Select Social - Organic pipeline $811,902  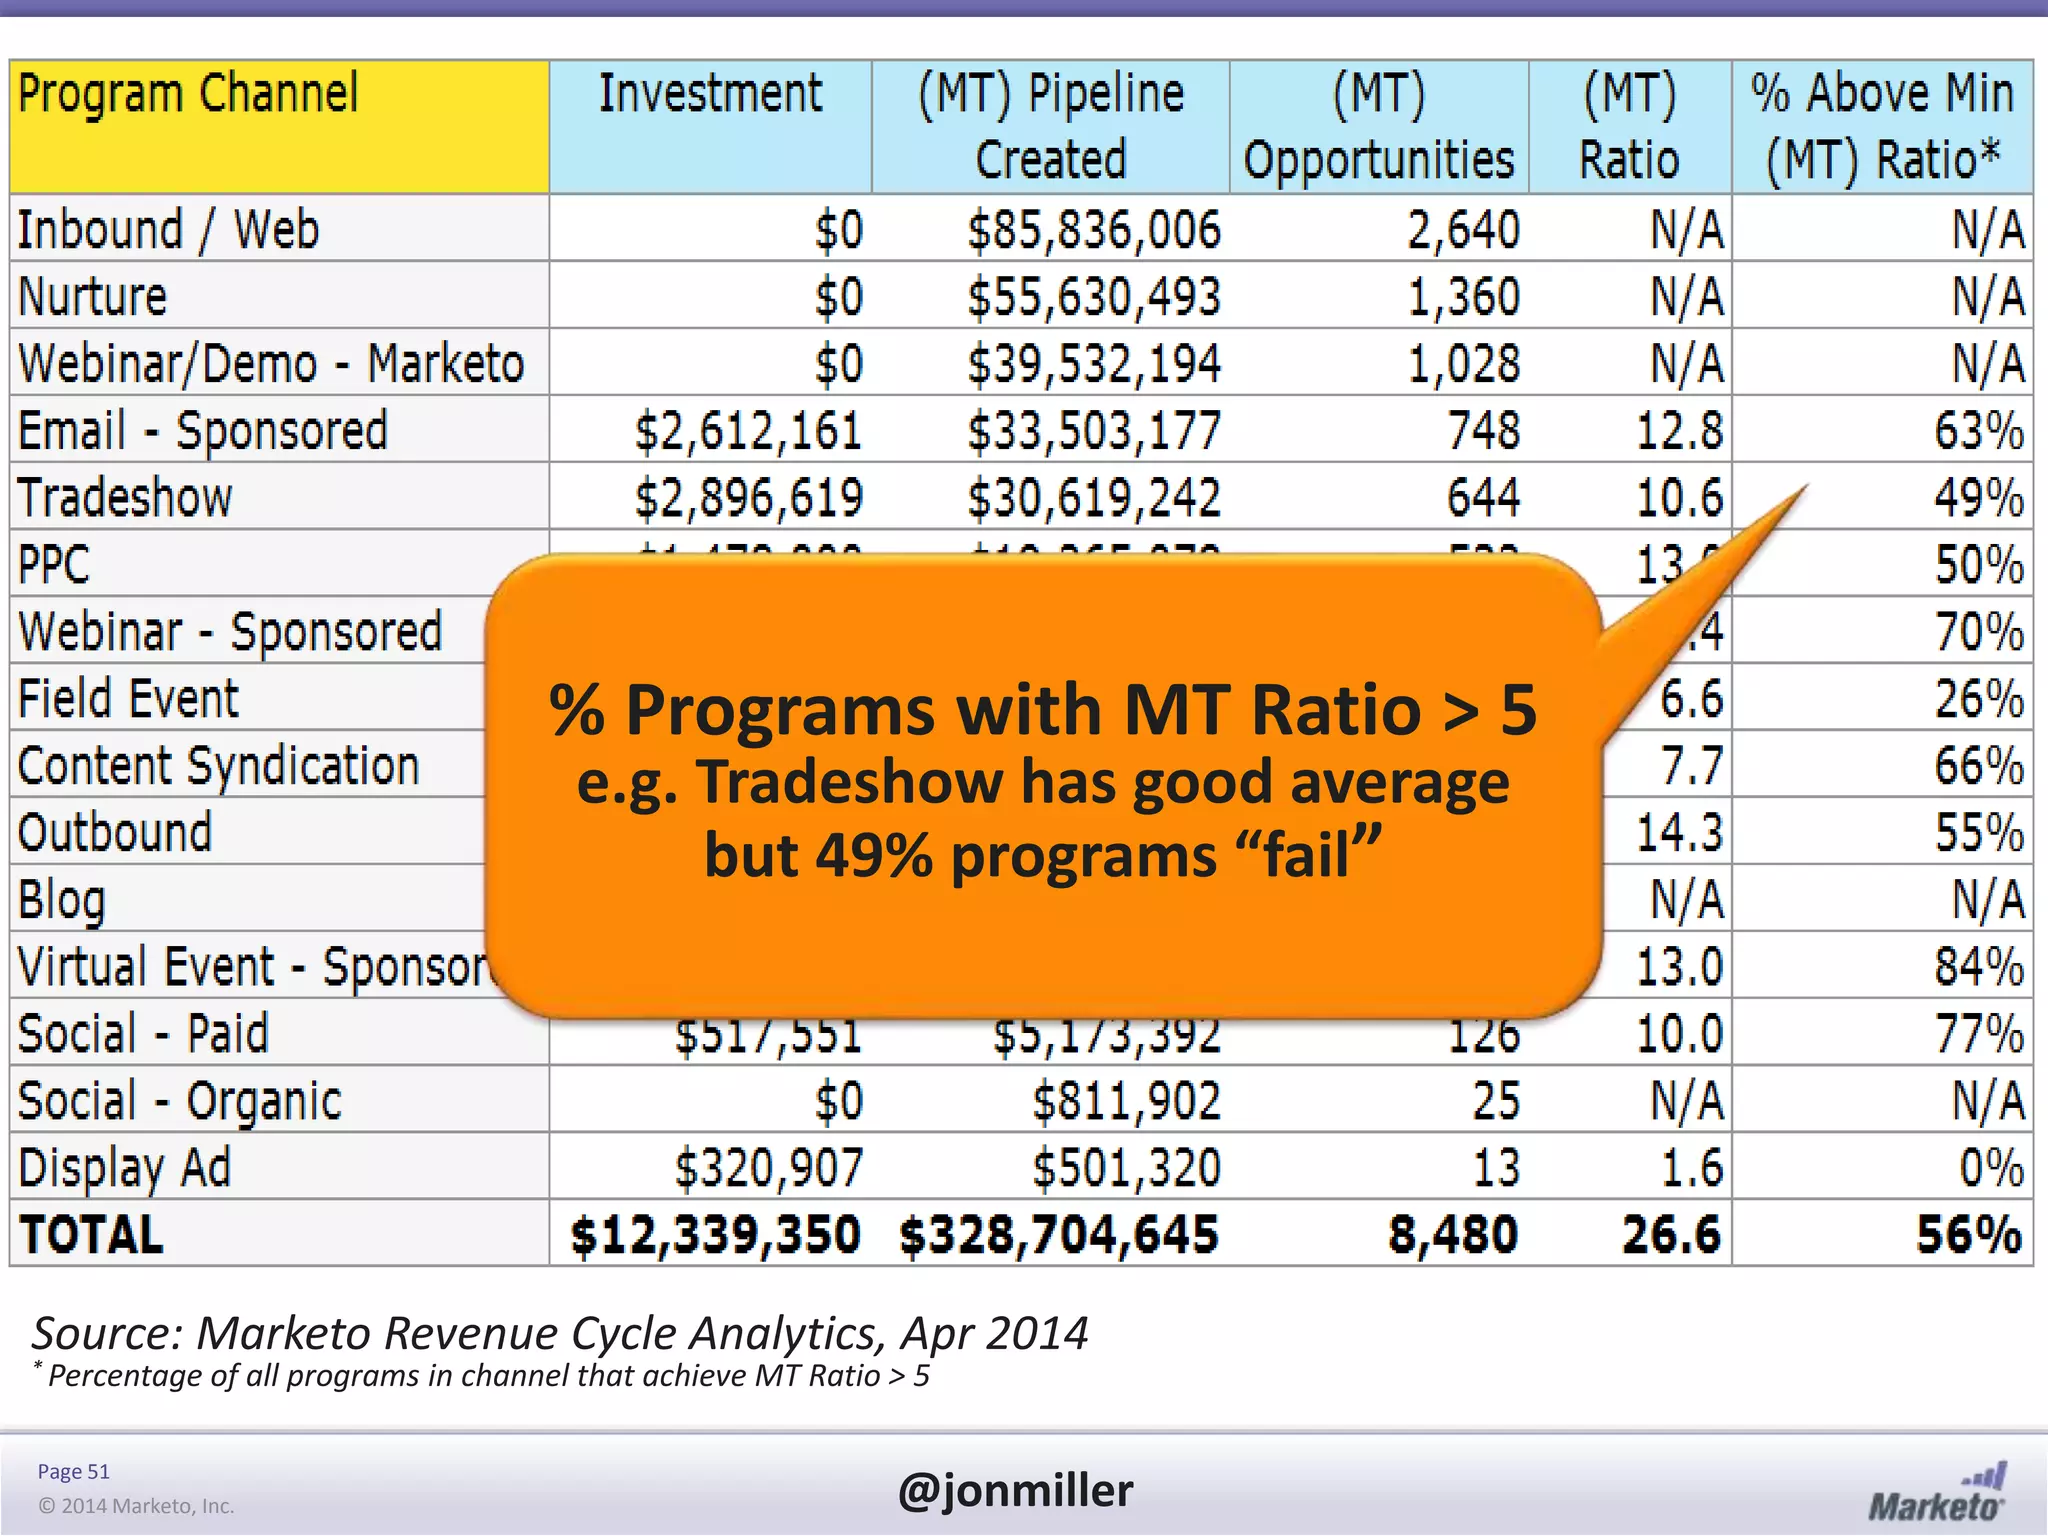(x=1126, y=1101)
